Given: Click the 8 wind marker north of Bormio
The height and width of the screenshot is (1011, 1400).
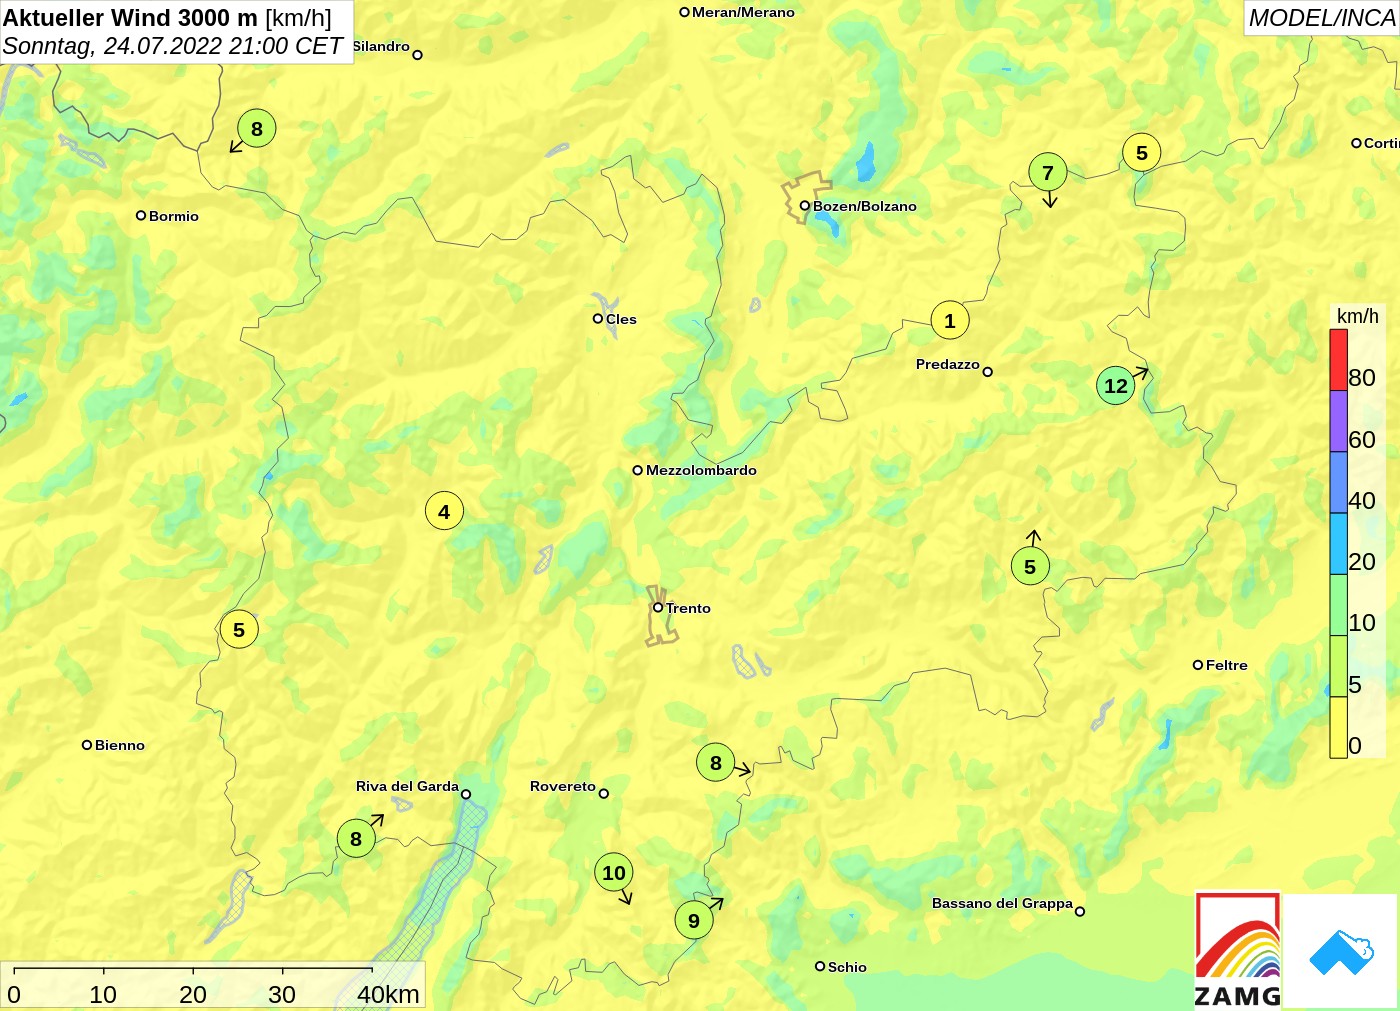Looking at the screenshot, I should 257,129.
